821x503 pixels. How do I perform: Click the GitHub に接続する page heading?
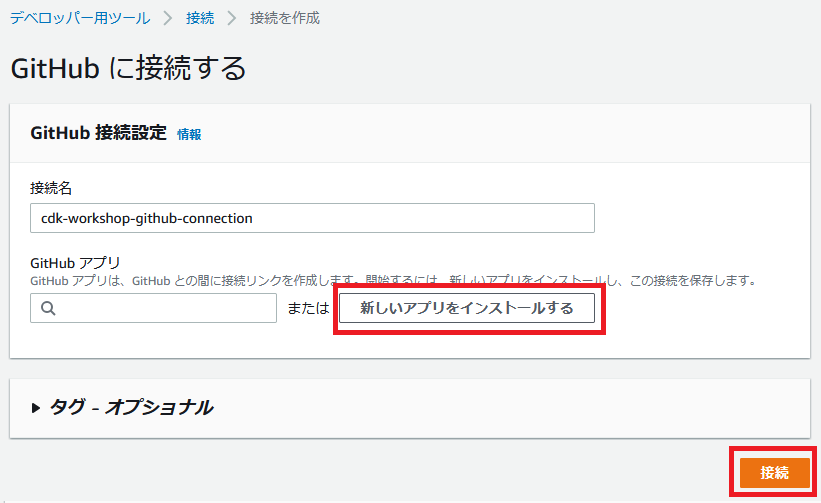(x=128, y=69)
